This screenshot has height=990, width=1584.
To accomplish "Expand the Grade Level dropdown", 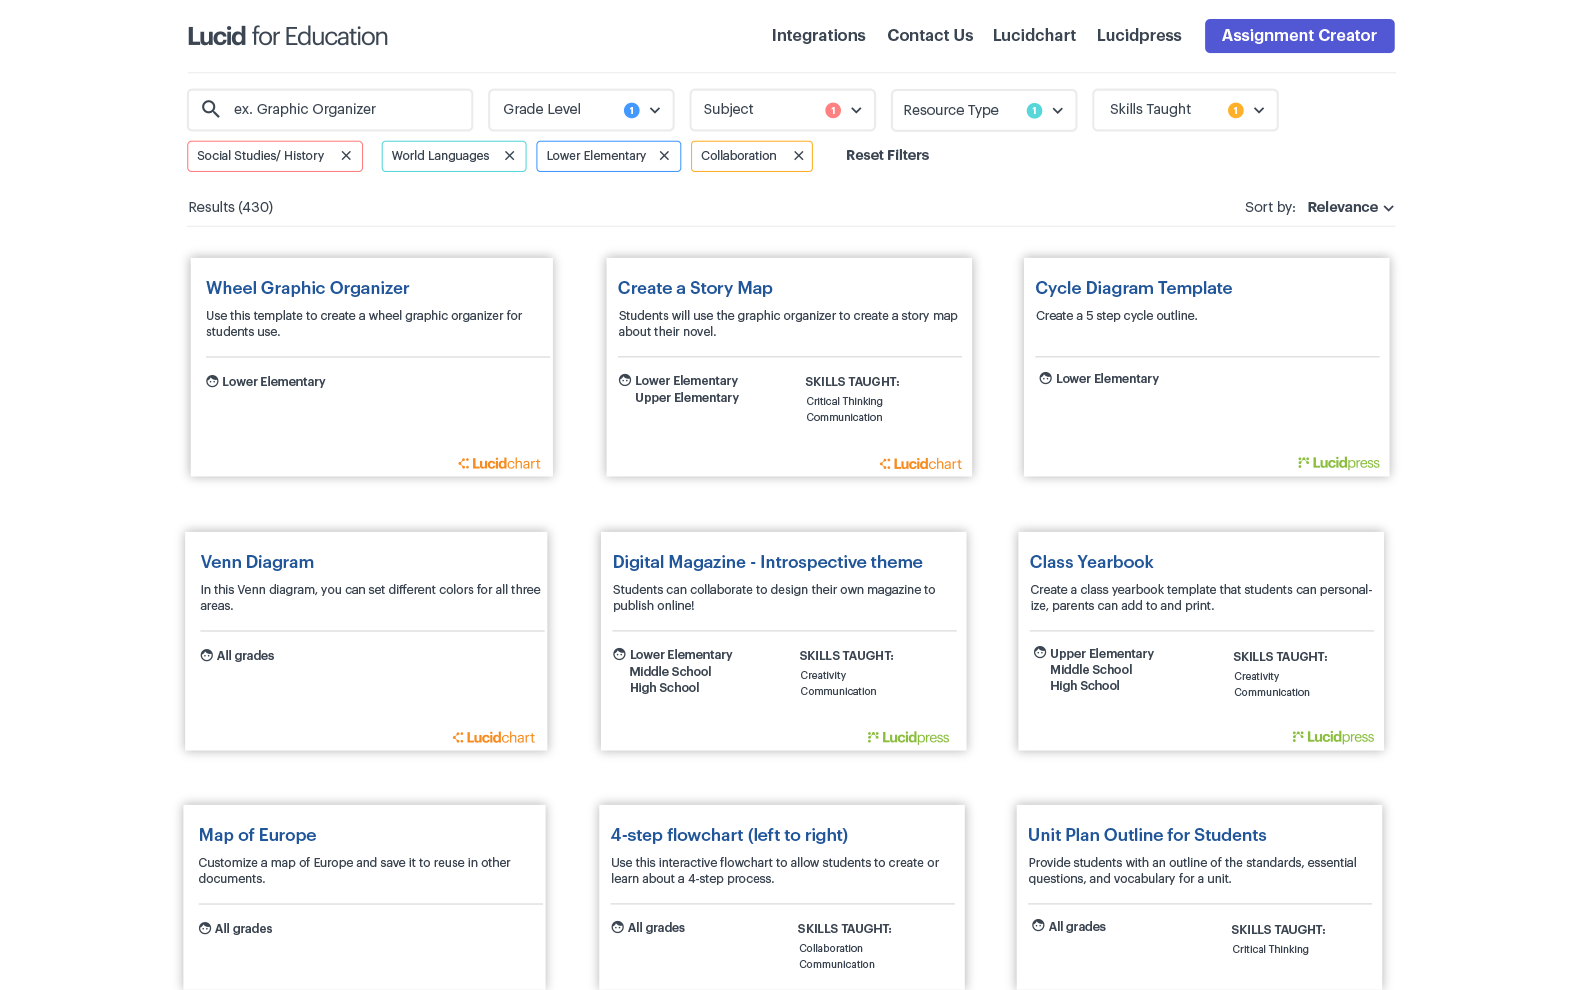I will pyautogui.click(x=655, y=110).
